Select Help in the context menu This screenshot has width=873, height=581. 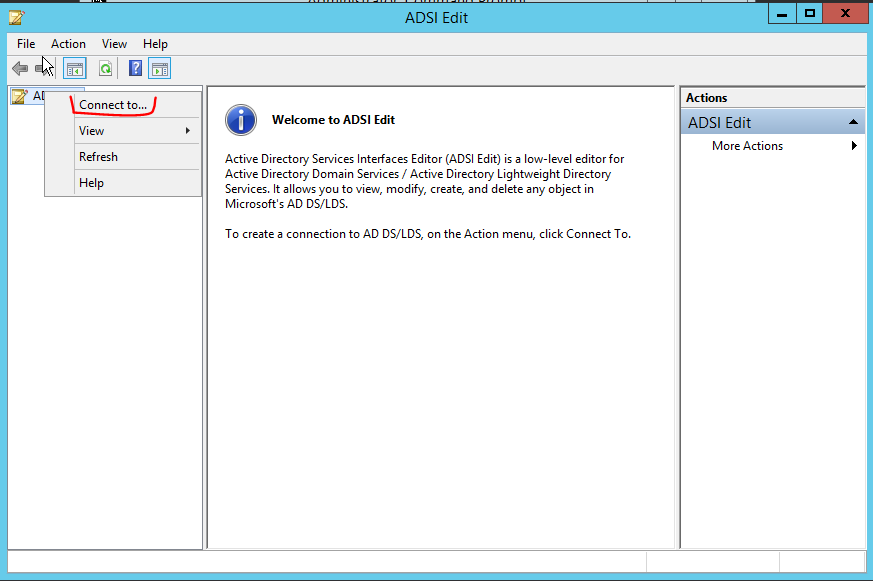(122, 183)
